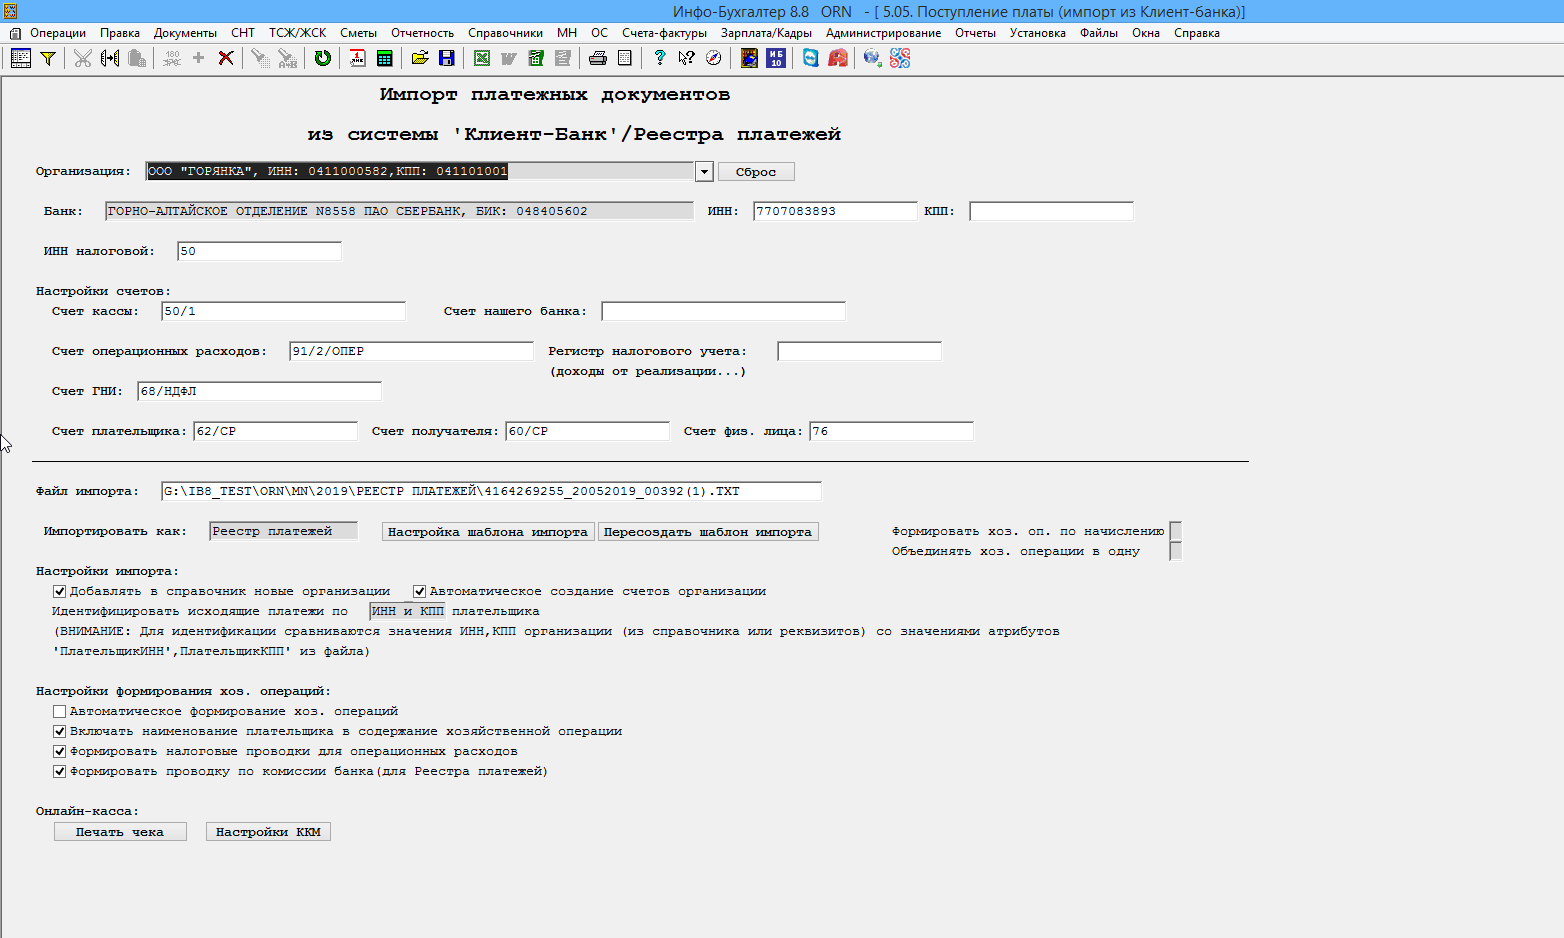Image resolution: width=1564 pixels, height=938 pixels.
Task: Click the flashlight search icon
Action: pos(261,58)
